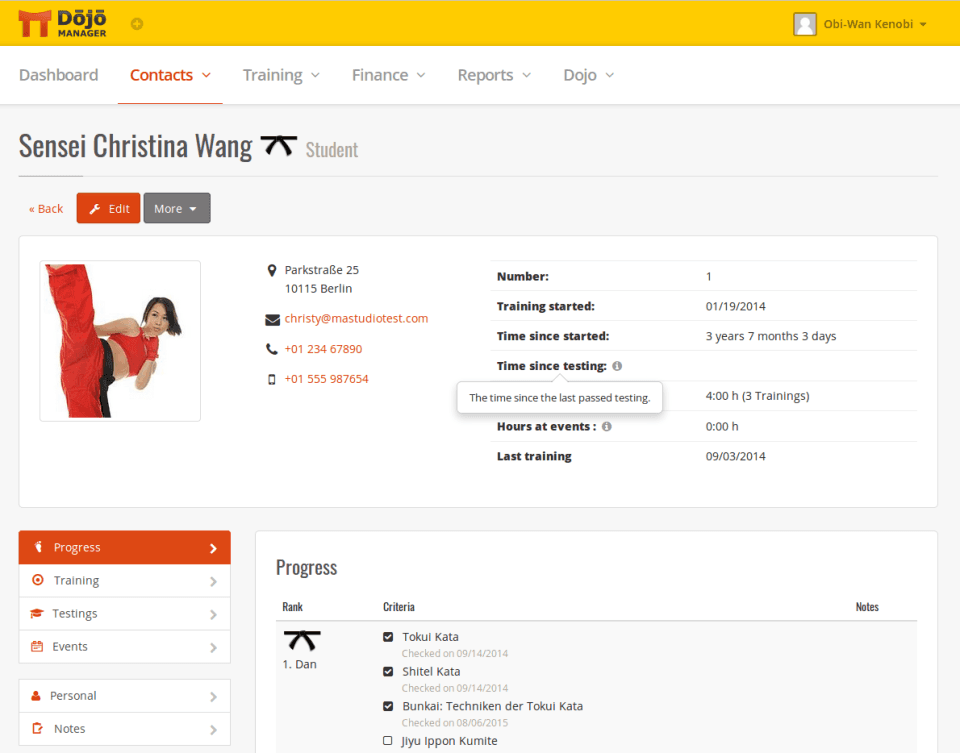960x753 pixels.
Task: Click the christy@mastudiotest.com email link
Action: click(356, 319)
